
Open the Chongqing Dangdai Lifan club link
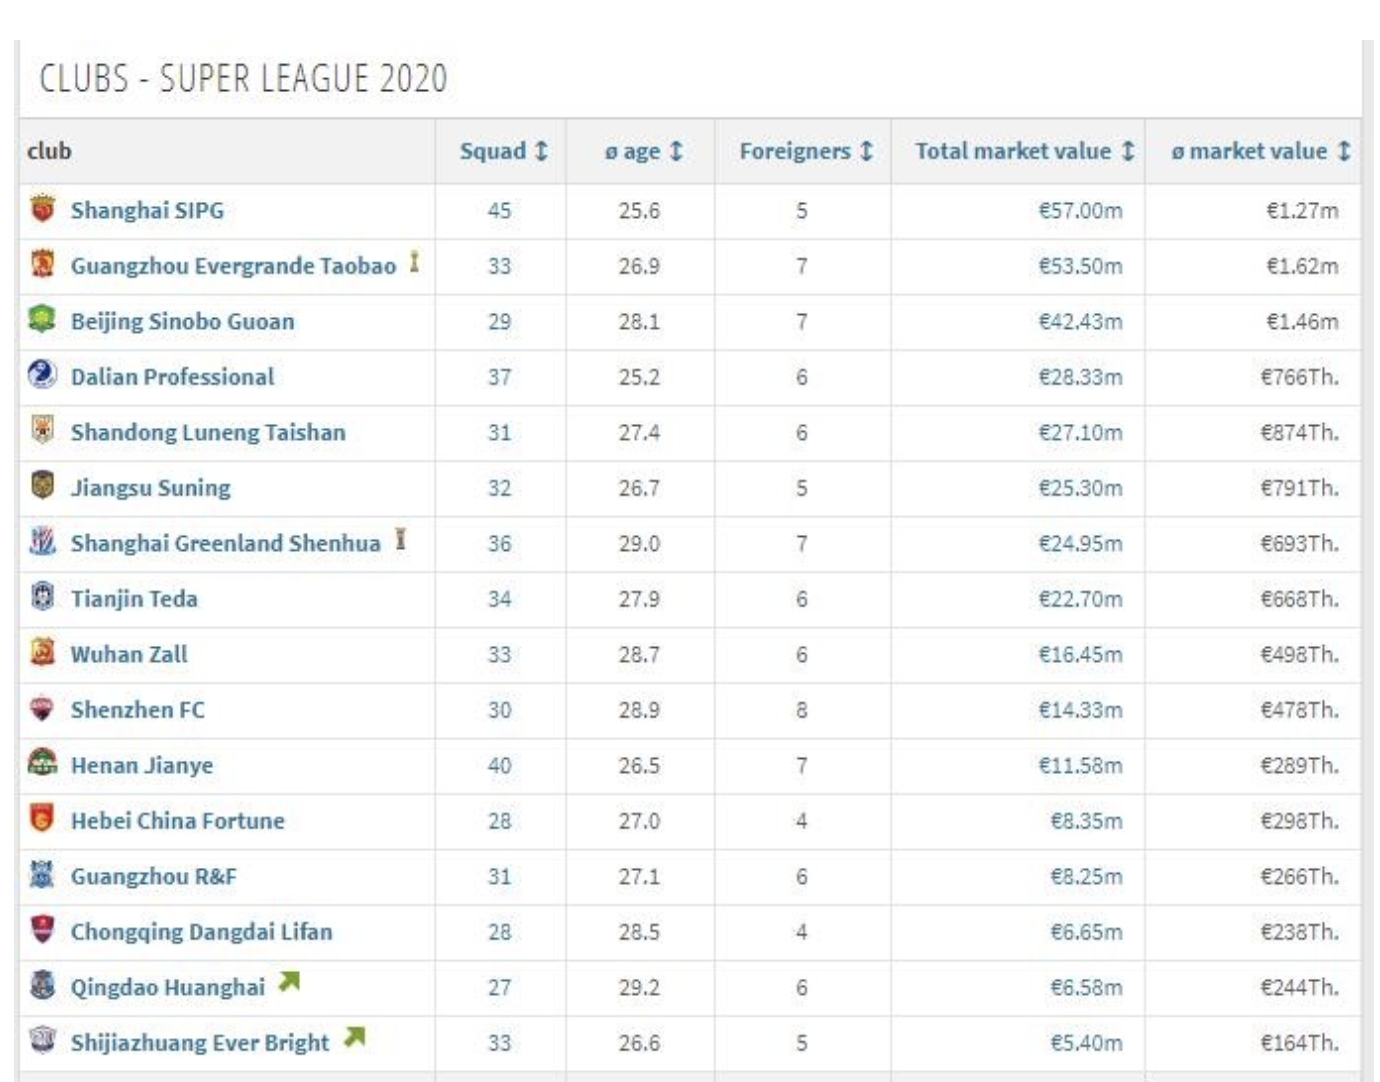201,932
